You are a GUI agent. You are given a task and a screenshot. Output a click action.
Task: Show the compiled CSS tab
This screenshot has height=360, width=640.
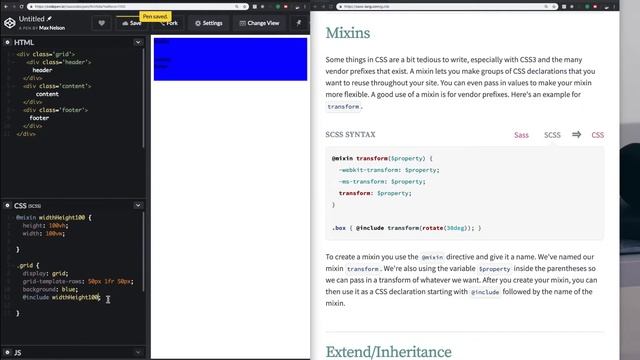coord(598,135)
